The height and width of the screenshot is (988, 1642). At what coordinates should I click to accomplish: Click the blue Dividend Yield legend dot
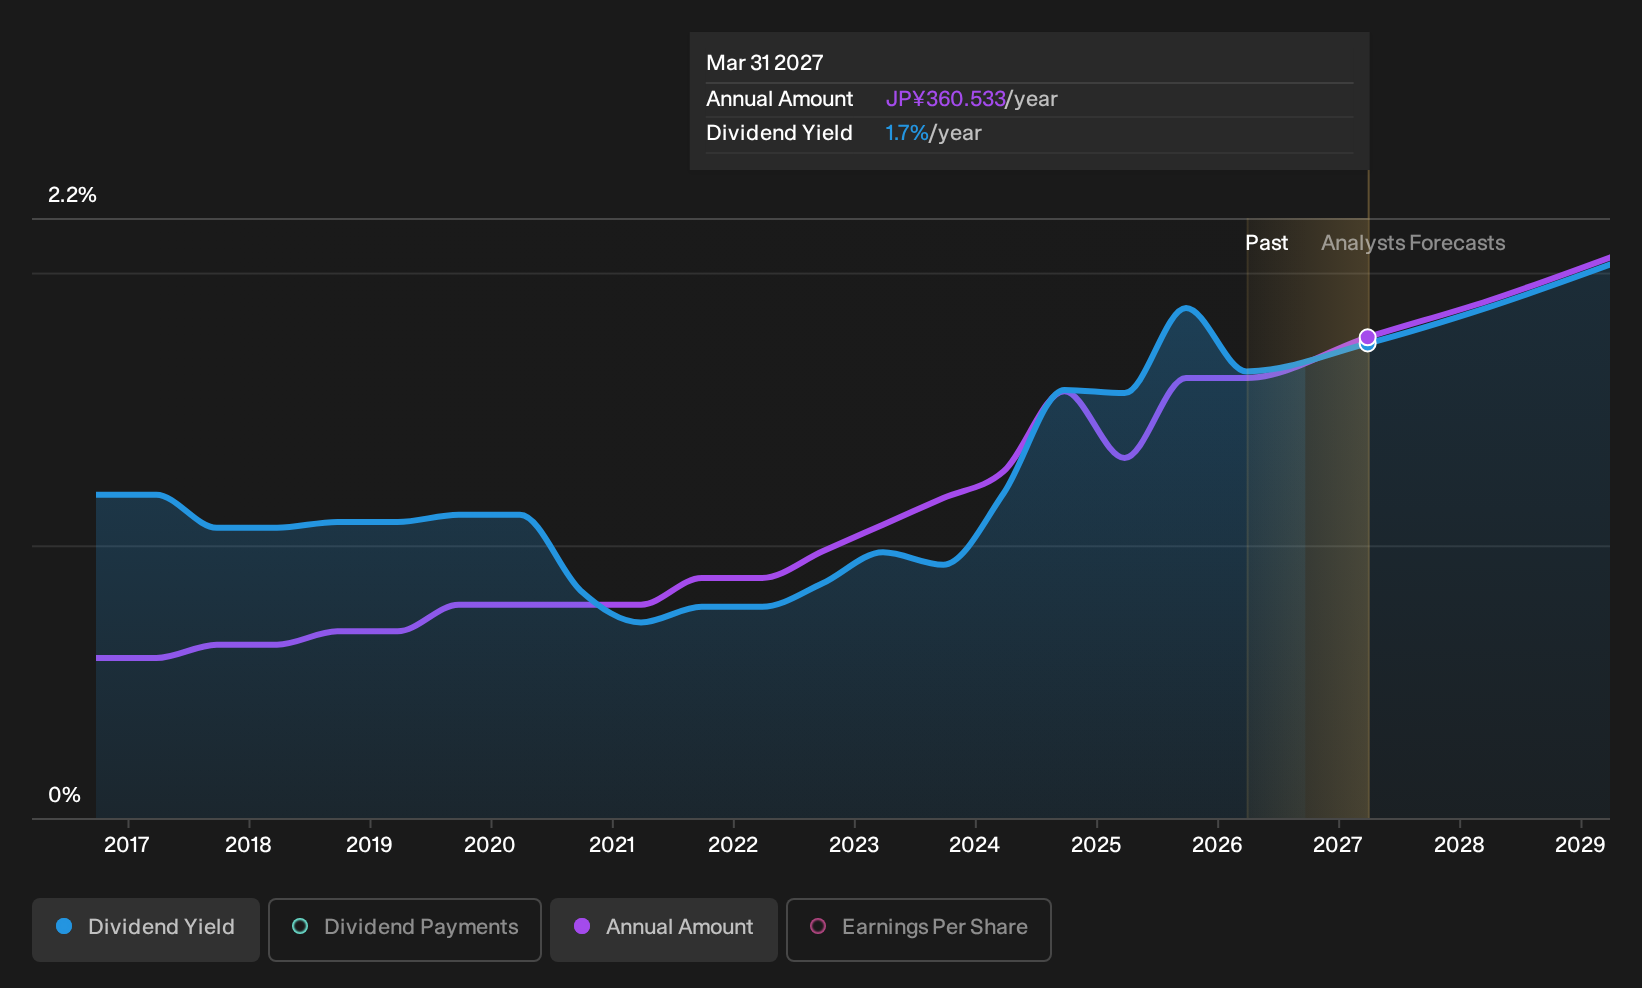coord(64,926)
